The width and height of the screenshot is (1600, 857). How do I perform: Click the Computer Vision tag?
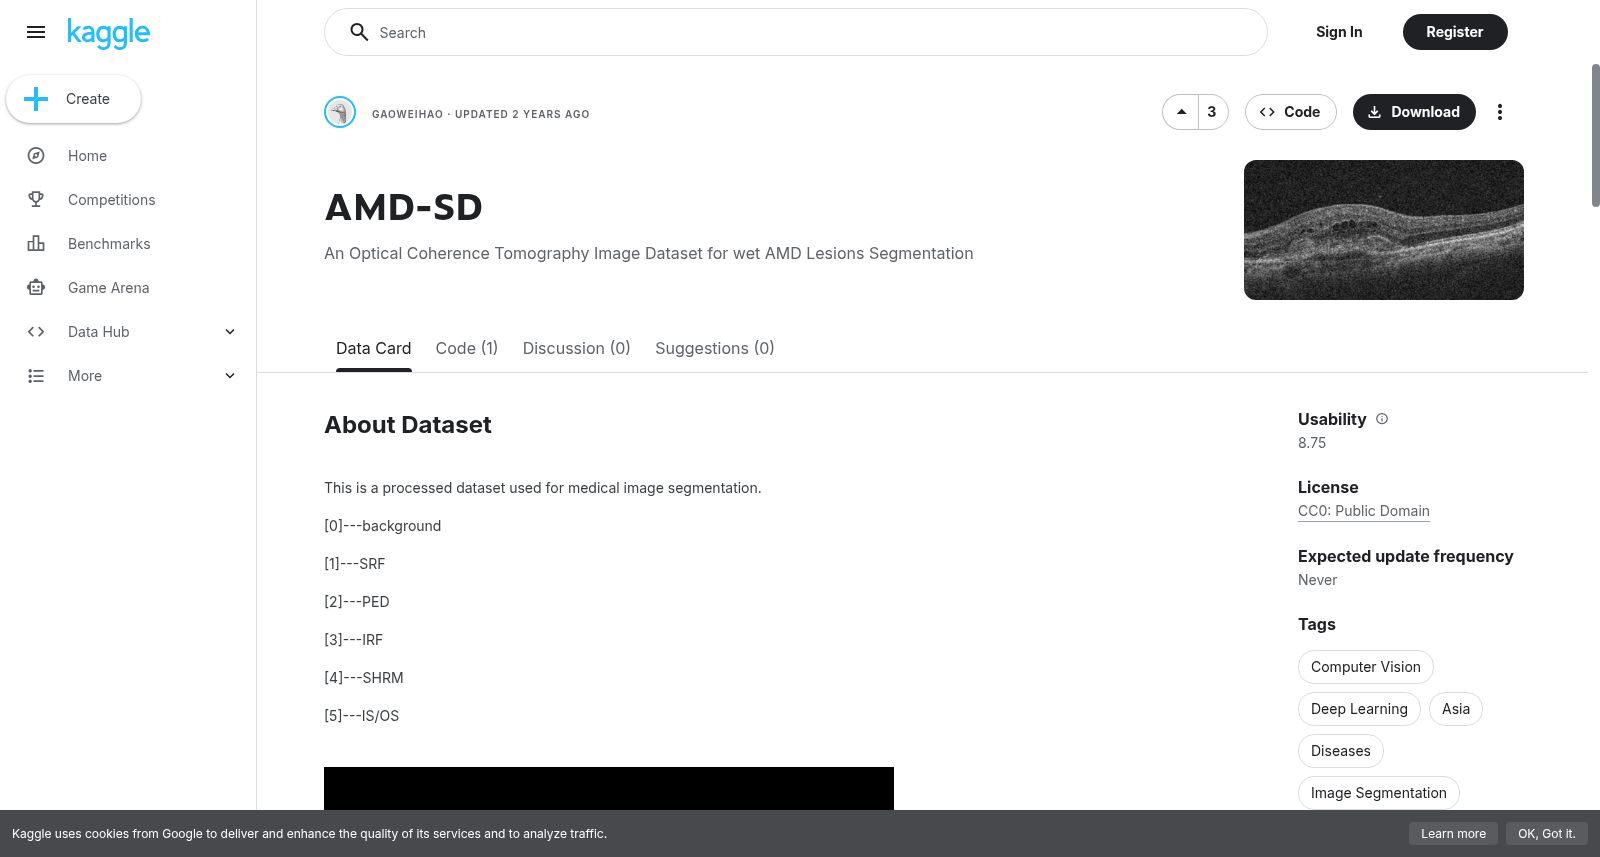(x=1365, y=667)
